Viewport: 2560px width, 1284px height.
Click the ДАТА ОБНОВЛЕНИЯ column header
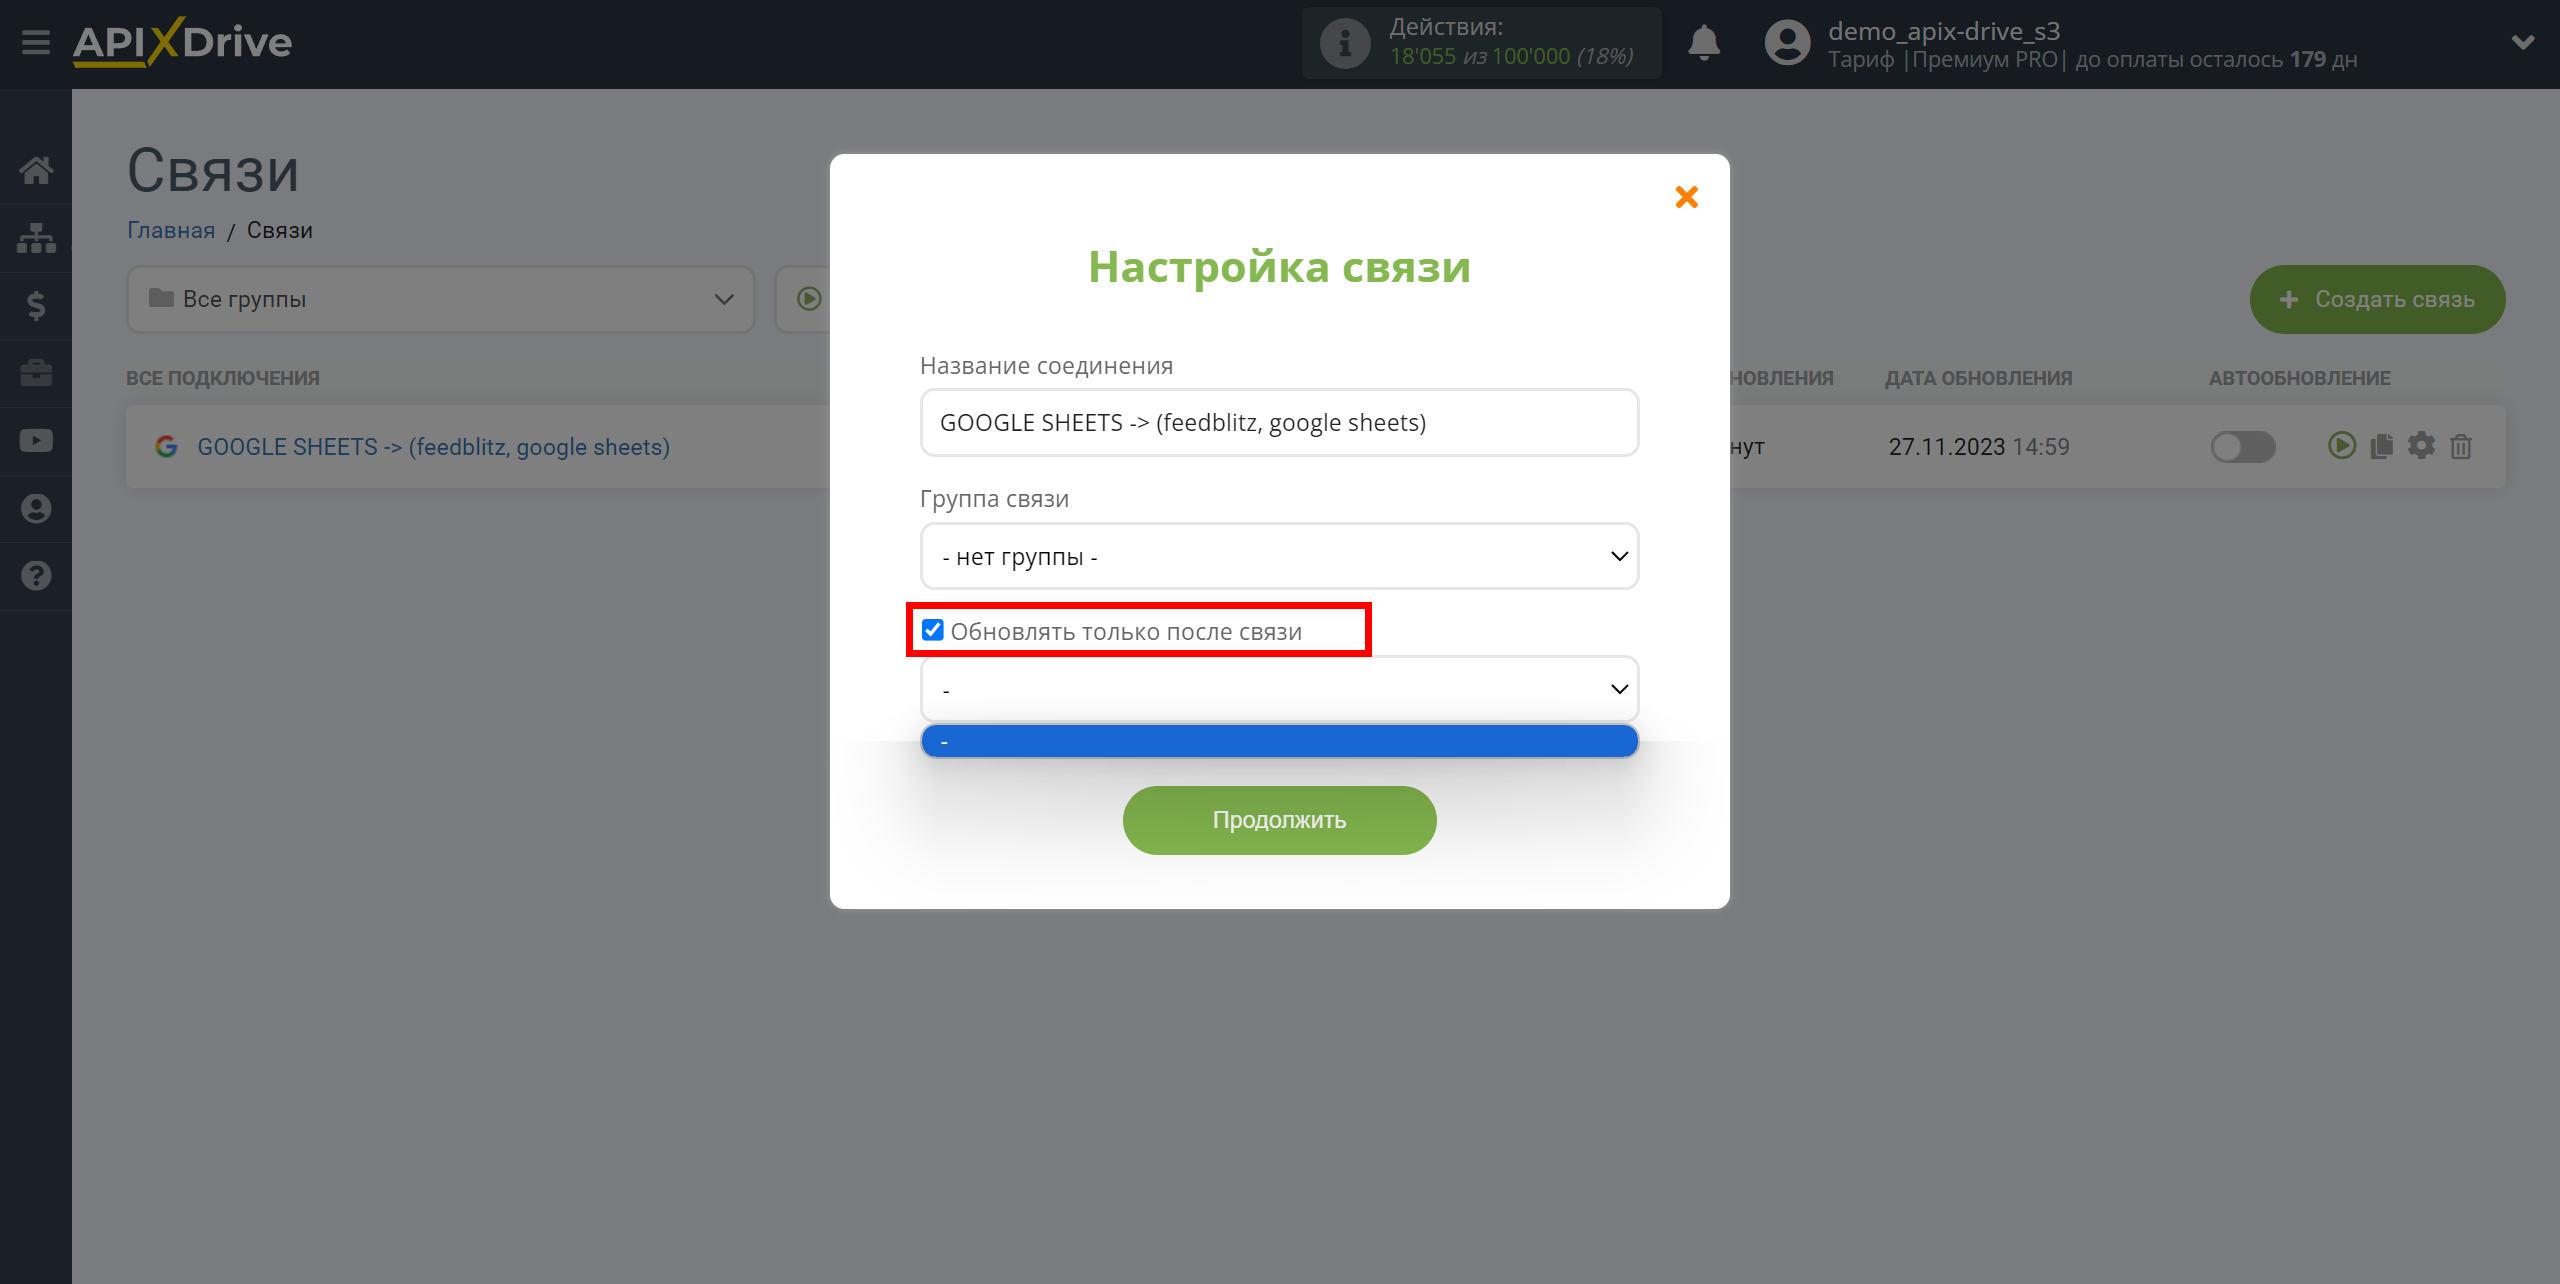(1978, 378)
